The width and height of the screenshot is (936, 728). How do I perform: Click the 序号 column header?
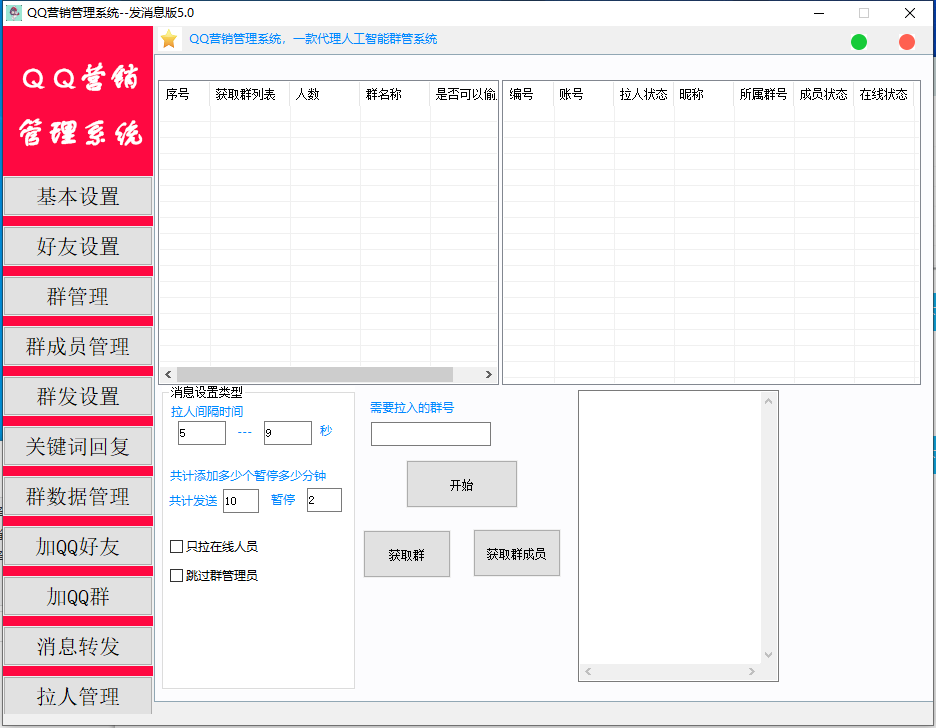point(184,94)
